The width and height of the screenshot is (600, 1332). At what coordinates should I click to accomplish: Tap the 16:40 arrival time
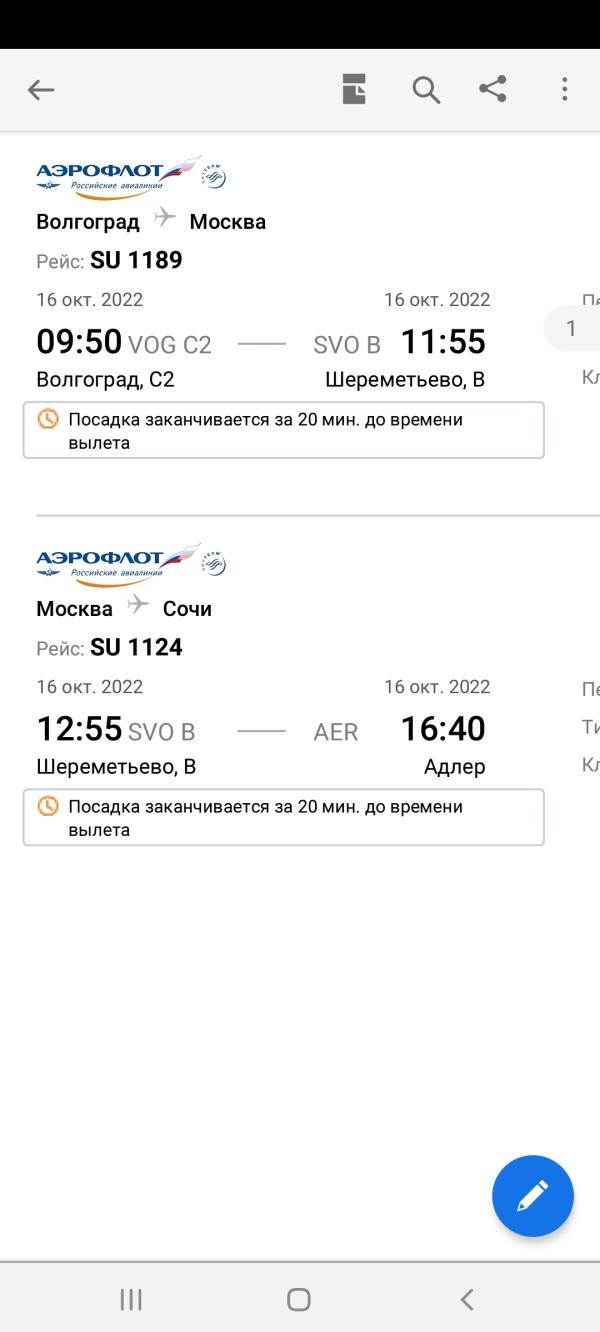(443, 729)
